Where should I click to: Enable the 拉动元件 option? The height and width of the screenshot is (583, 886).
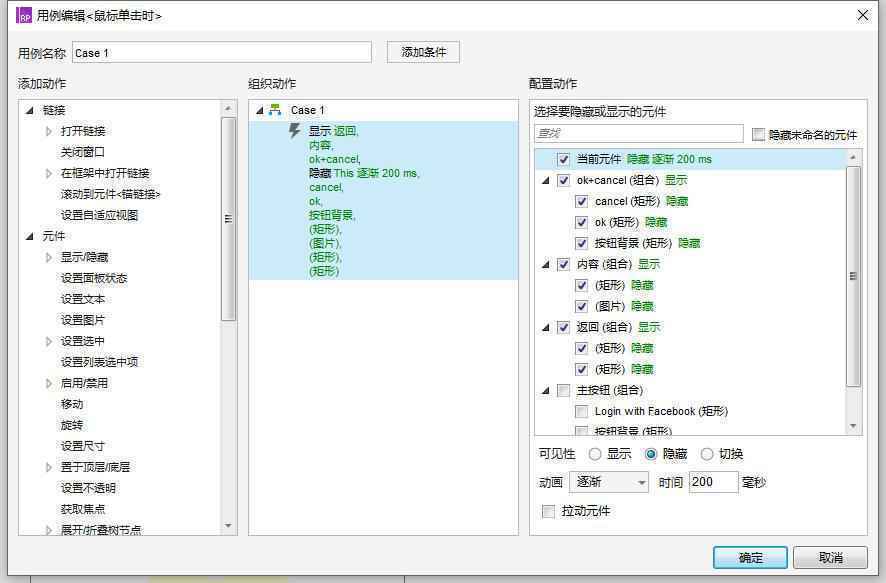coord(548,509)
